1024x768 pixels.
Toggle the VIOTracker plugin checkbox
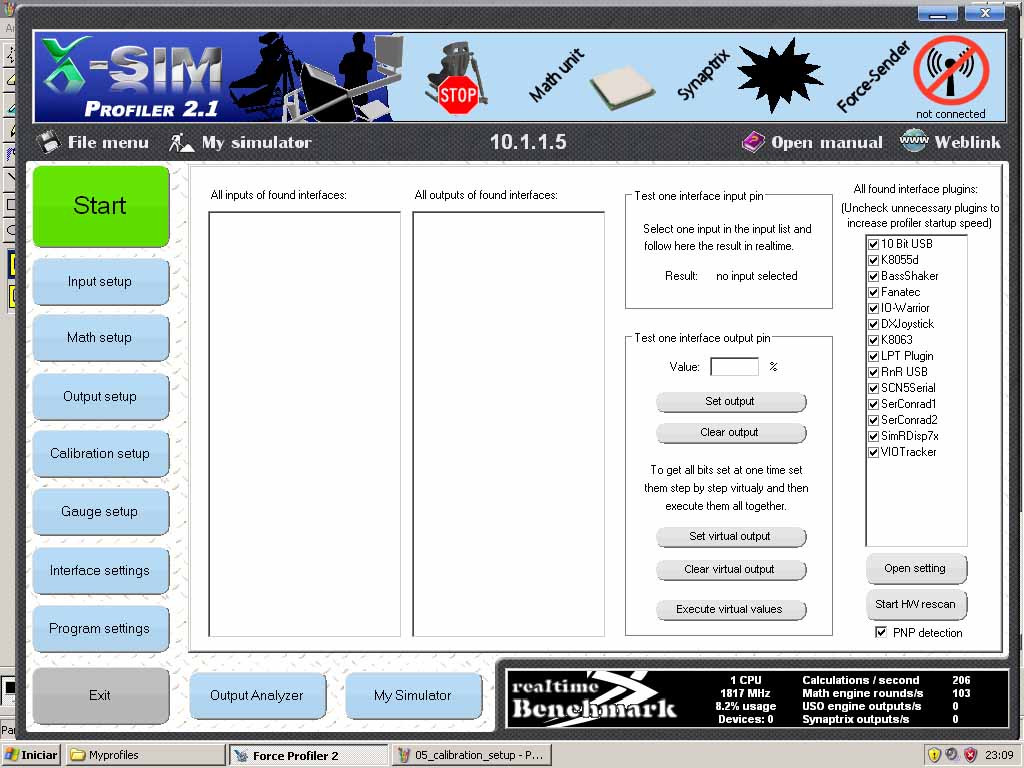[x=873, y=452]
